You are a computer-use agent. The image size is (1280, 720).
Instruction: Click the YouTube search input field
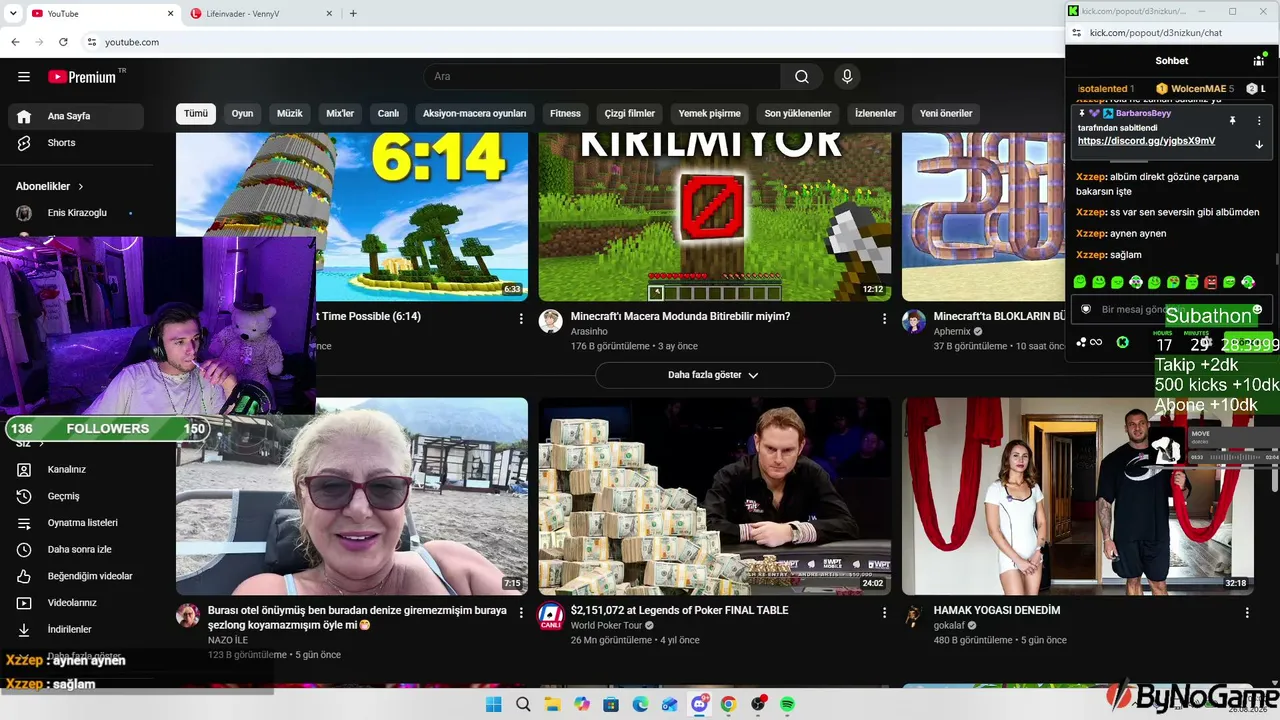click(x=602, y=77)
